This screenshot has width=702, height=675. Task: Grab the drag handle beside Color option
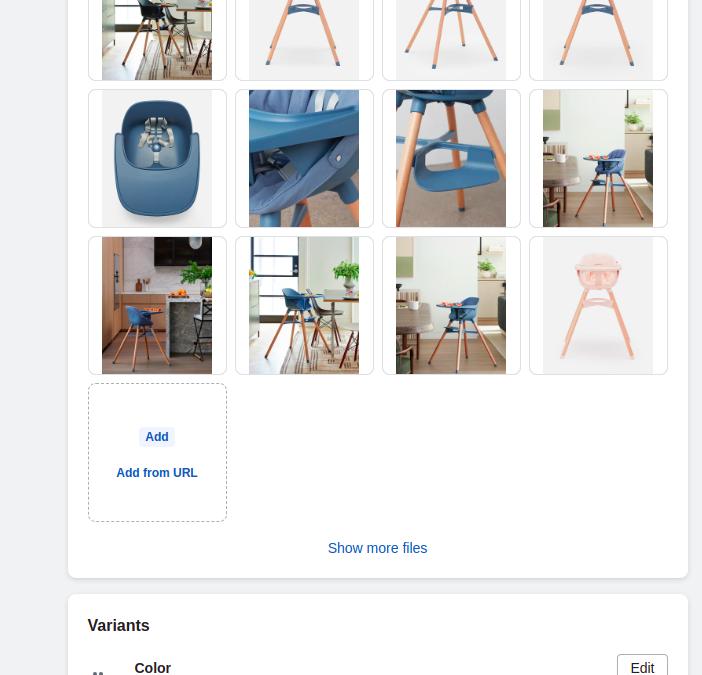point(98,672)
